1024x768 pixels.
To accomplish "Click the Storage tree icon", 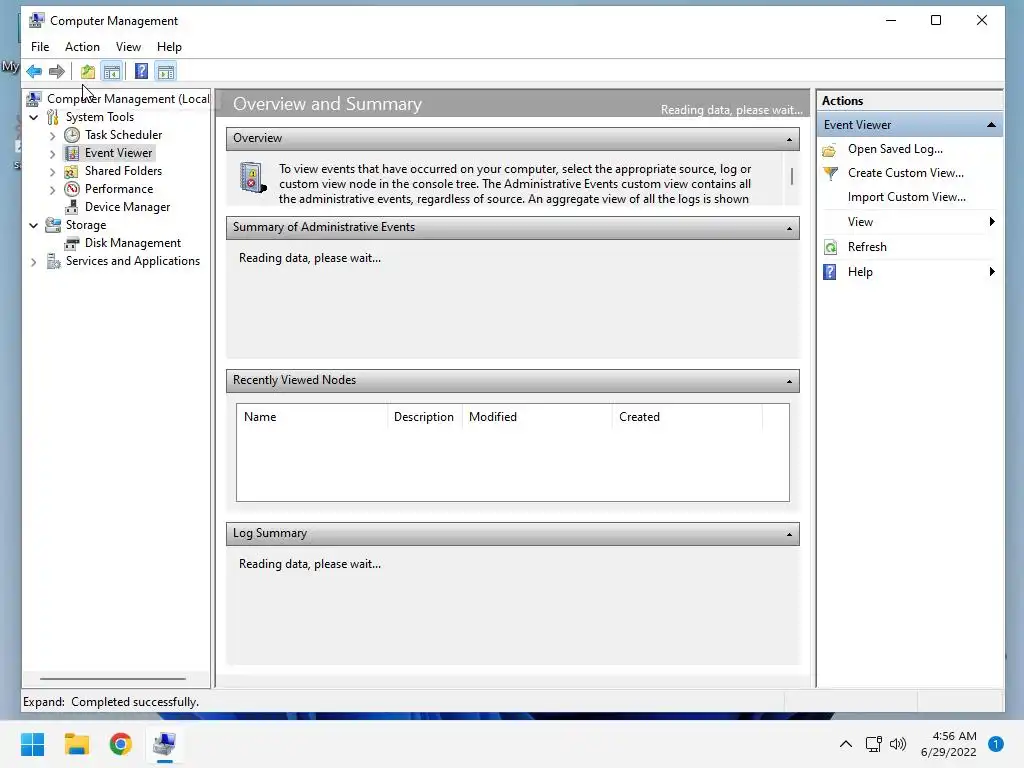I will point(53,225).
